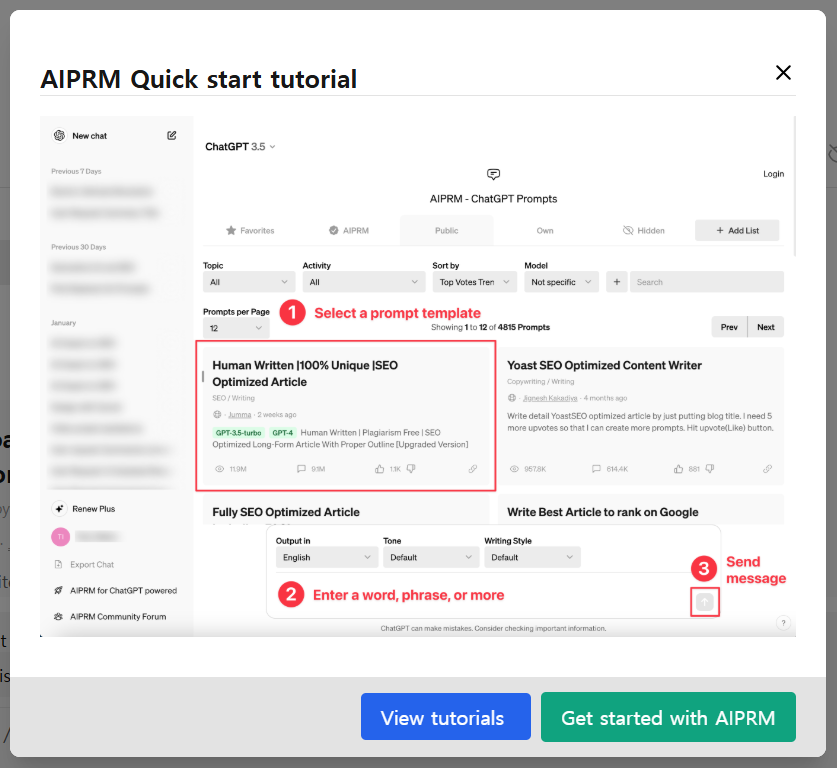This screenshot has width=837, height=768.
Task: Click the AIPRM Community Forum label
Action: point(118,617)
